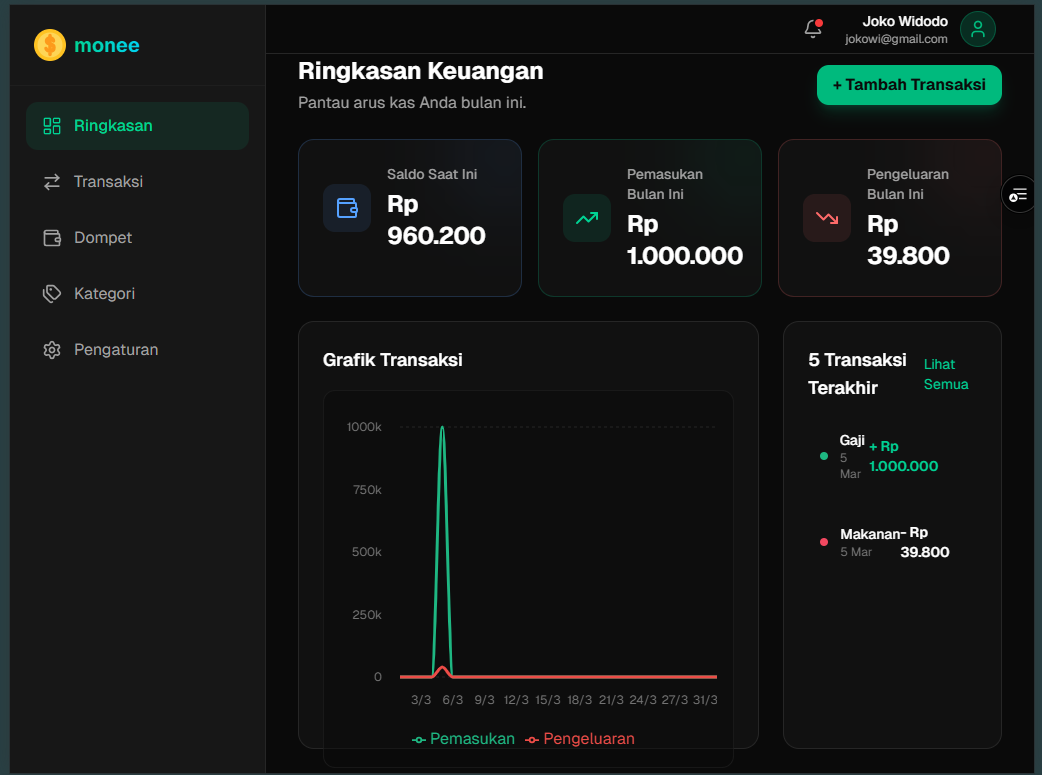Open notifications via the bell icon
Image resolution: width=1042 pixels, height=775 pixels.
tap(813, 29)
